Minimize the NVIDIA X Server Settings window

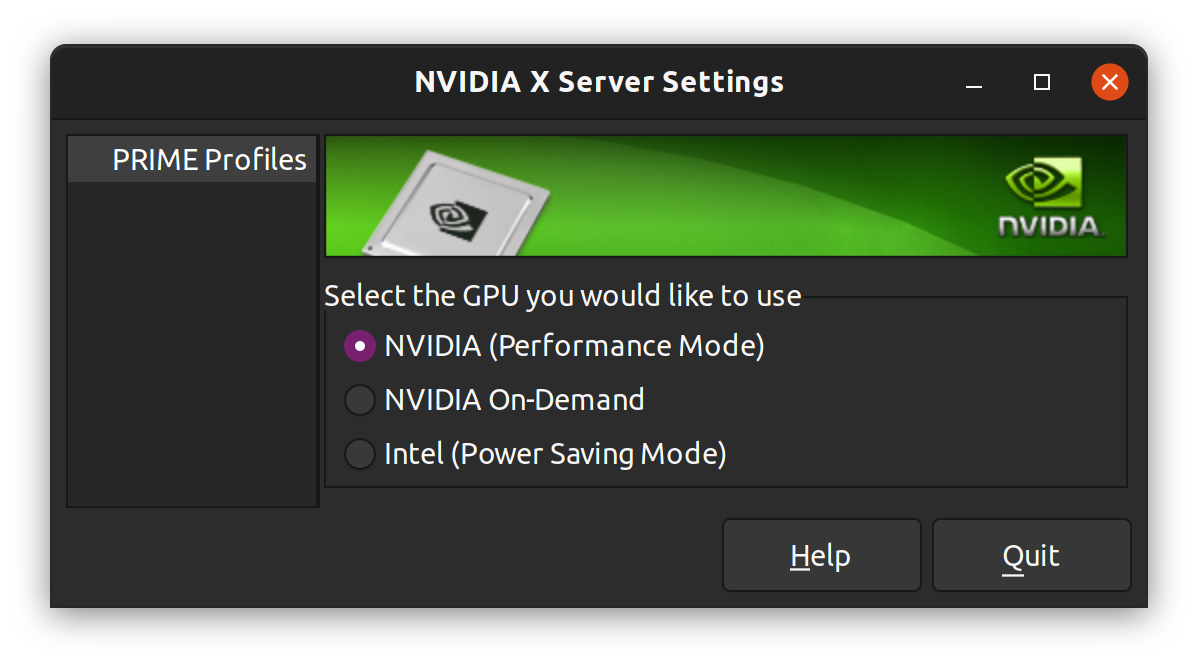(x=974, y=83)
